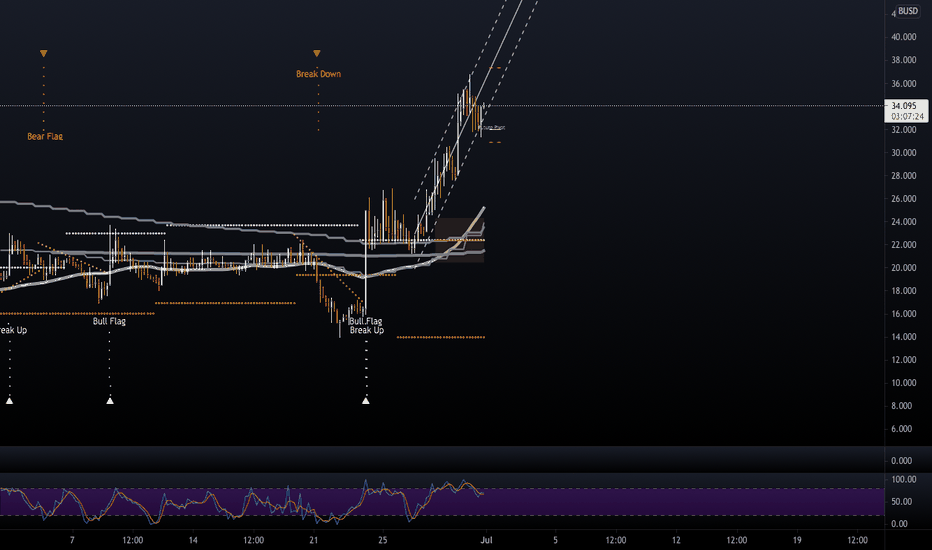Select the orange Bear Flag pattern label

pyautogui.click(x=45, y=136)
